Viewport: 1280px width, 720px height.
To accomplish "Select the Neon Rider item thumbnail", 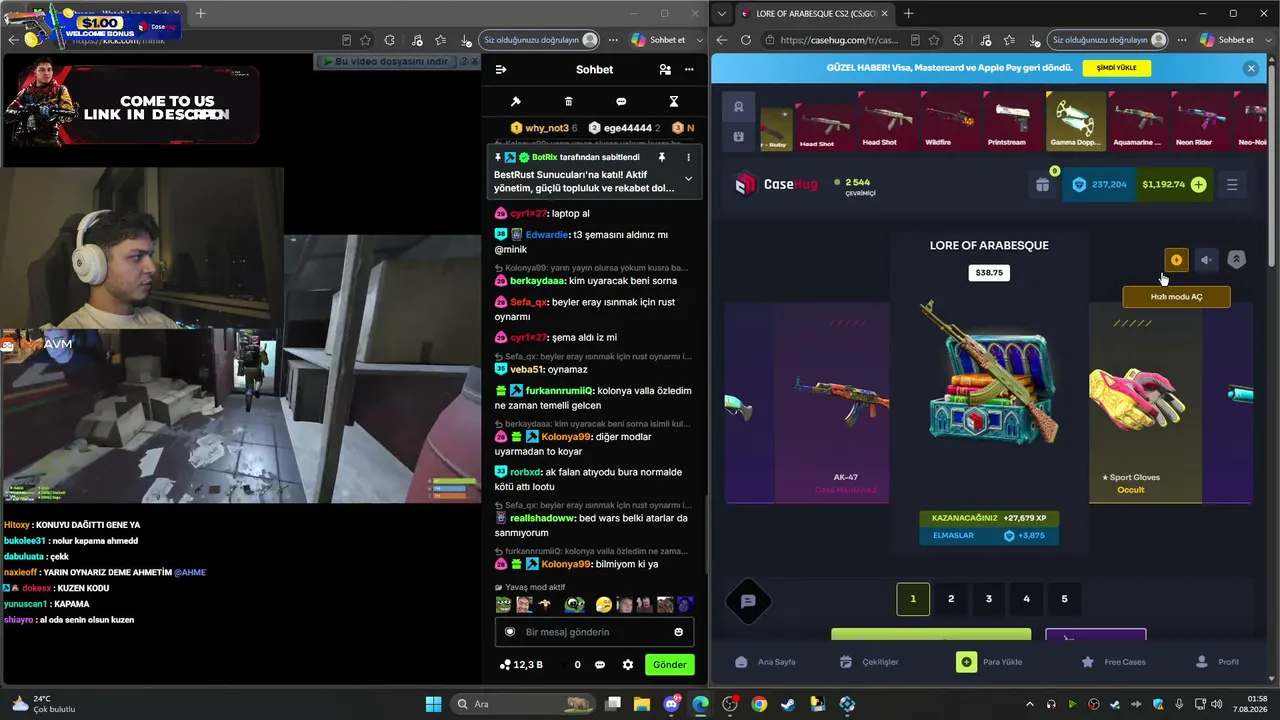I will (x=1200, y=121).
